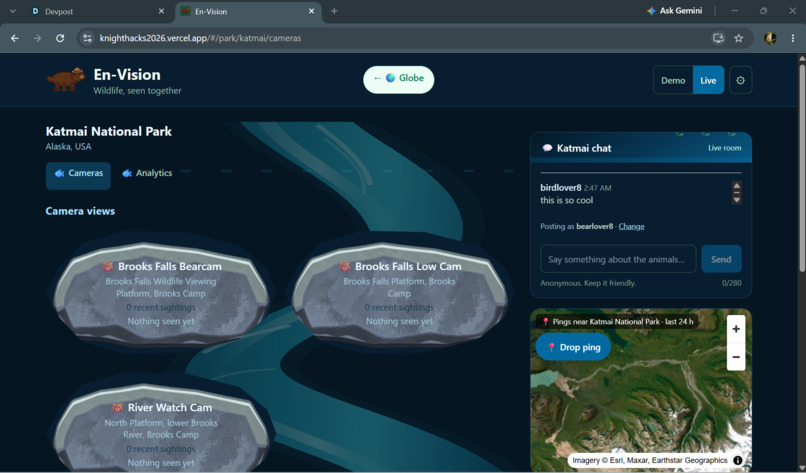Screen dimensions: 806x473
Task: Open the Analytics tab
Action: pos(147,173)
